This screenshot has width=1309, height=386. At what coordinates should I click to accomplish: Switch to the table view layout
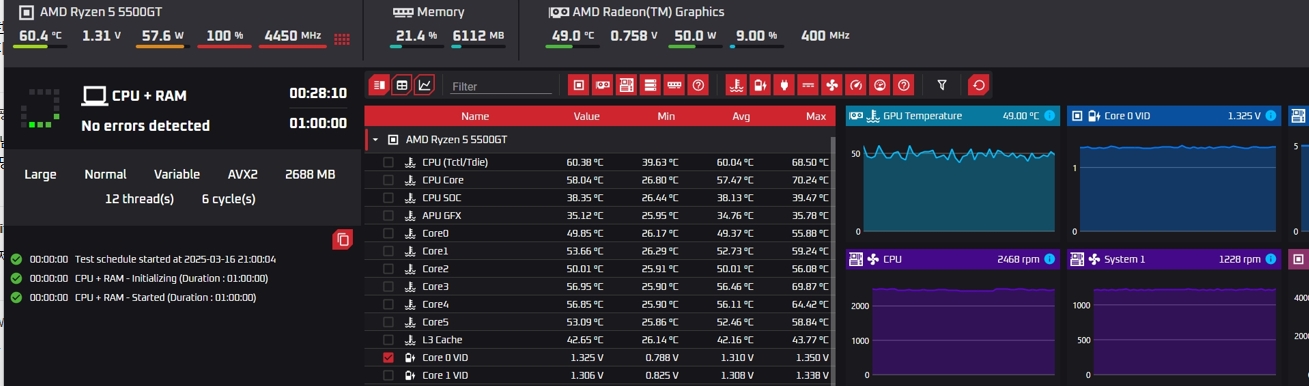[402, 85]
